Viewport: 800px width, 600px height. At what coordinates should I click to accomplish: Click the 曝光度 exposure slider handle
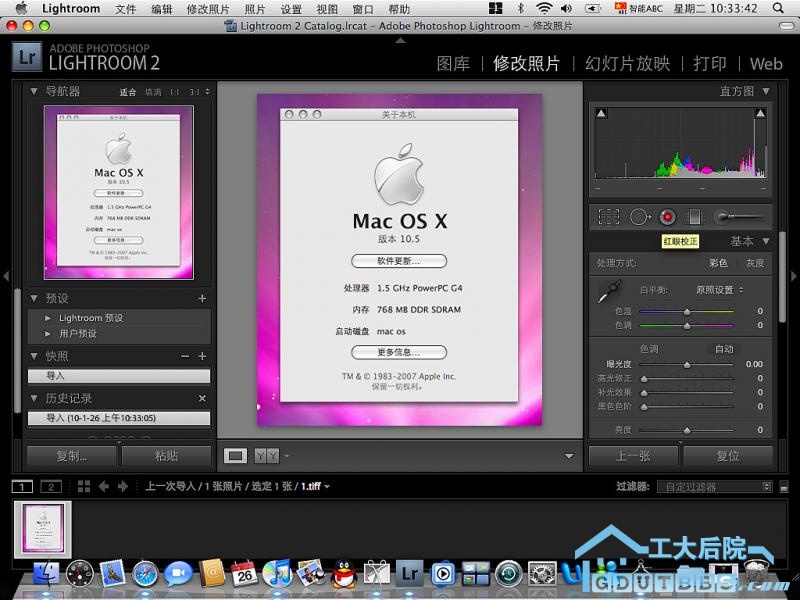tap(687, 365)
